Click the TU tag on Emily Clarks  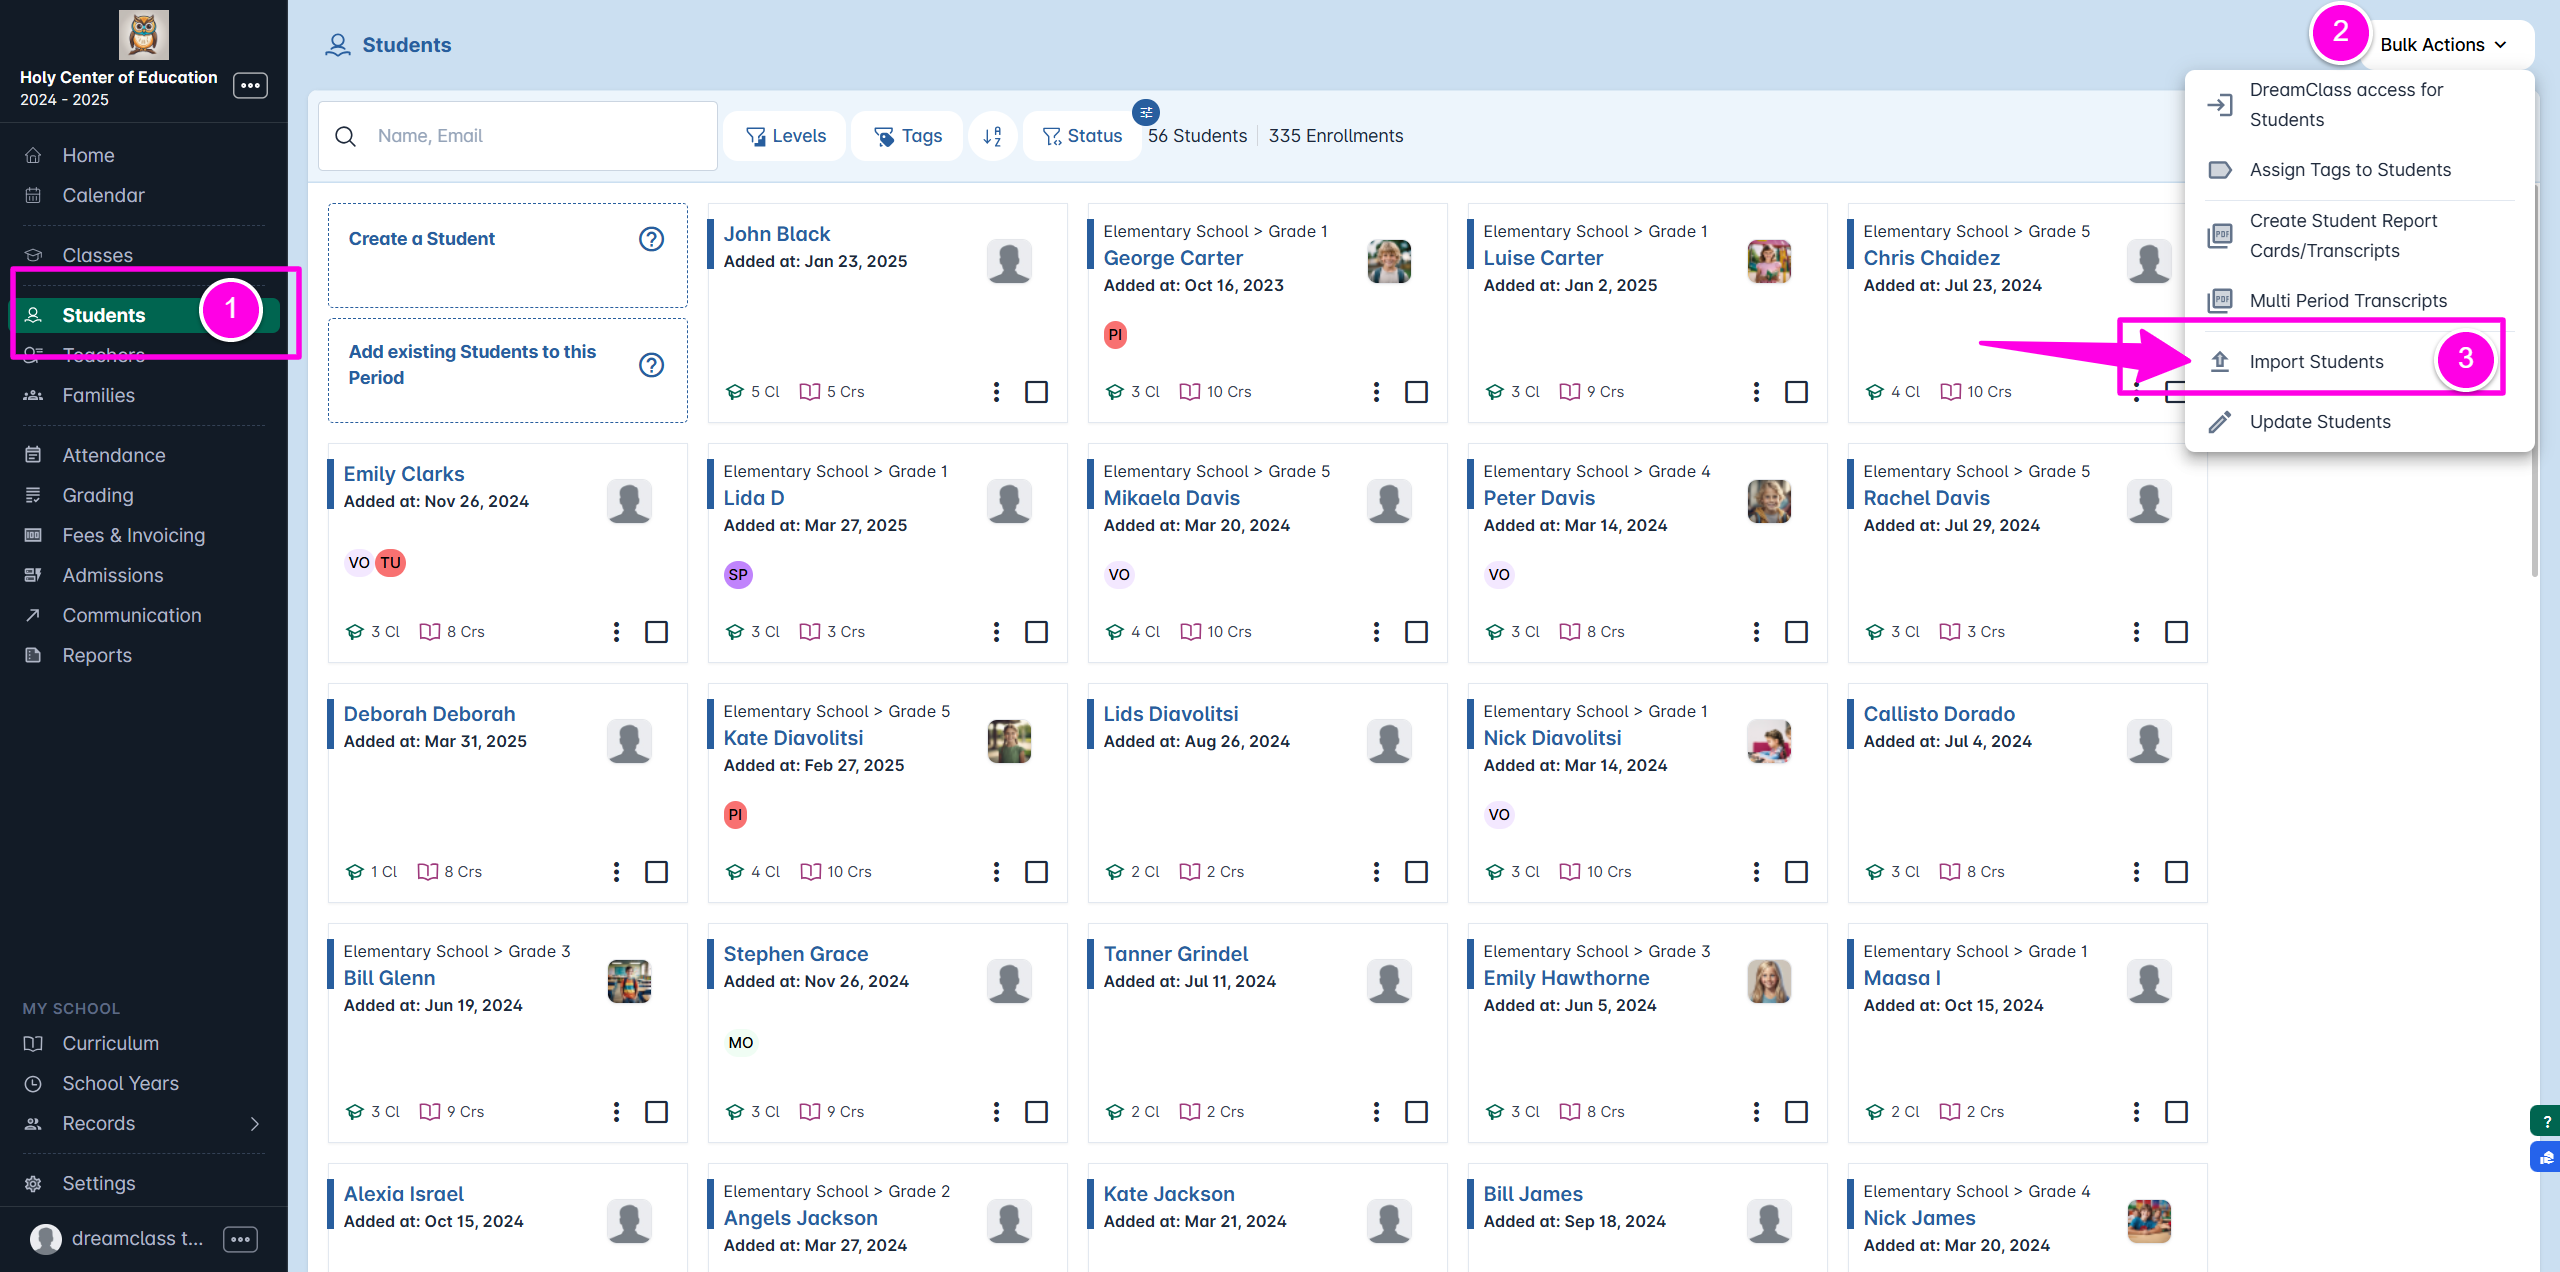click(x=390, y=563)
